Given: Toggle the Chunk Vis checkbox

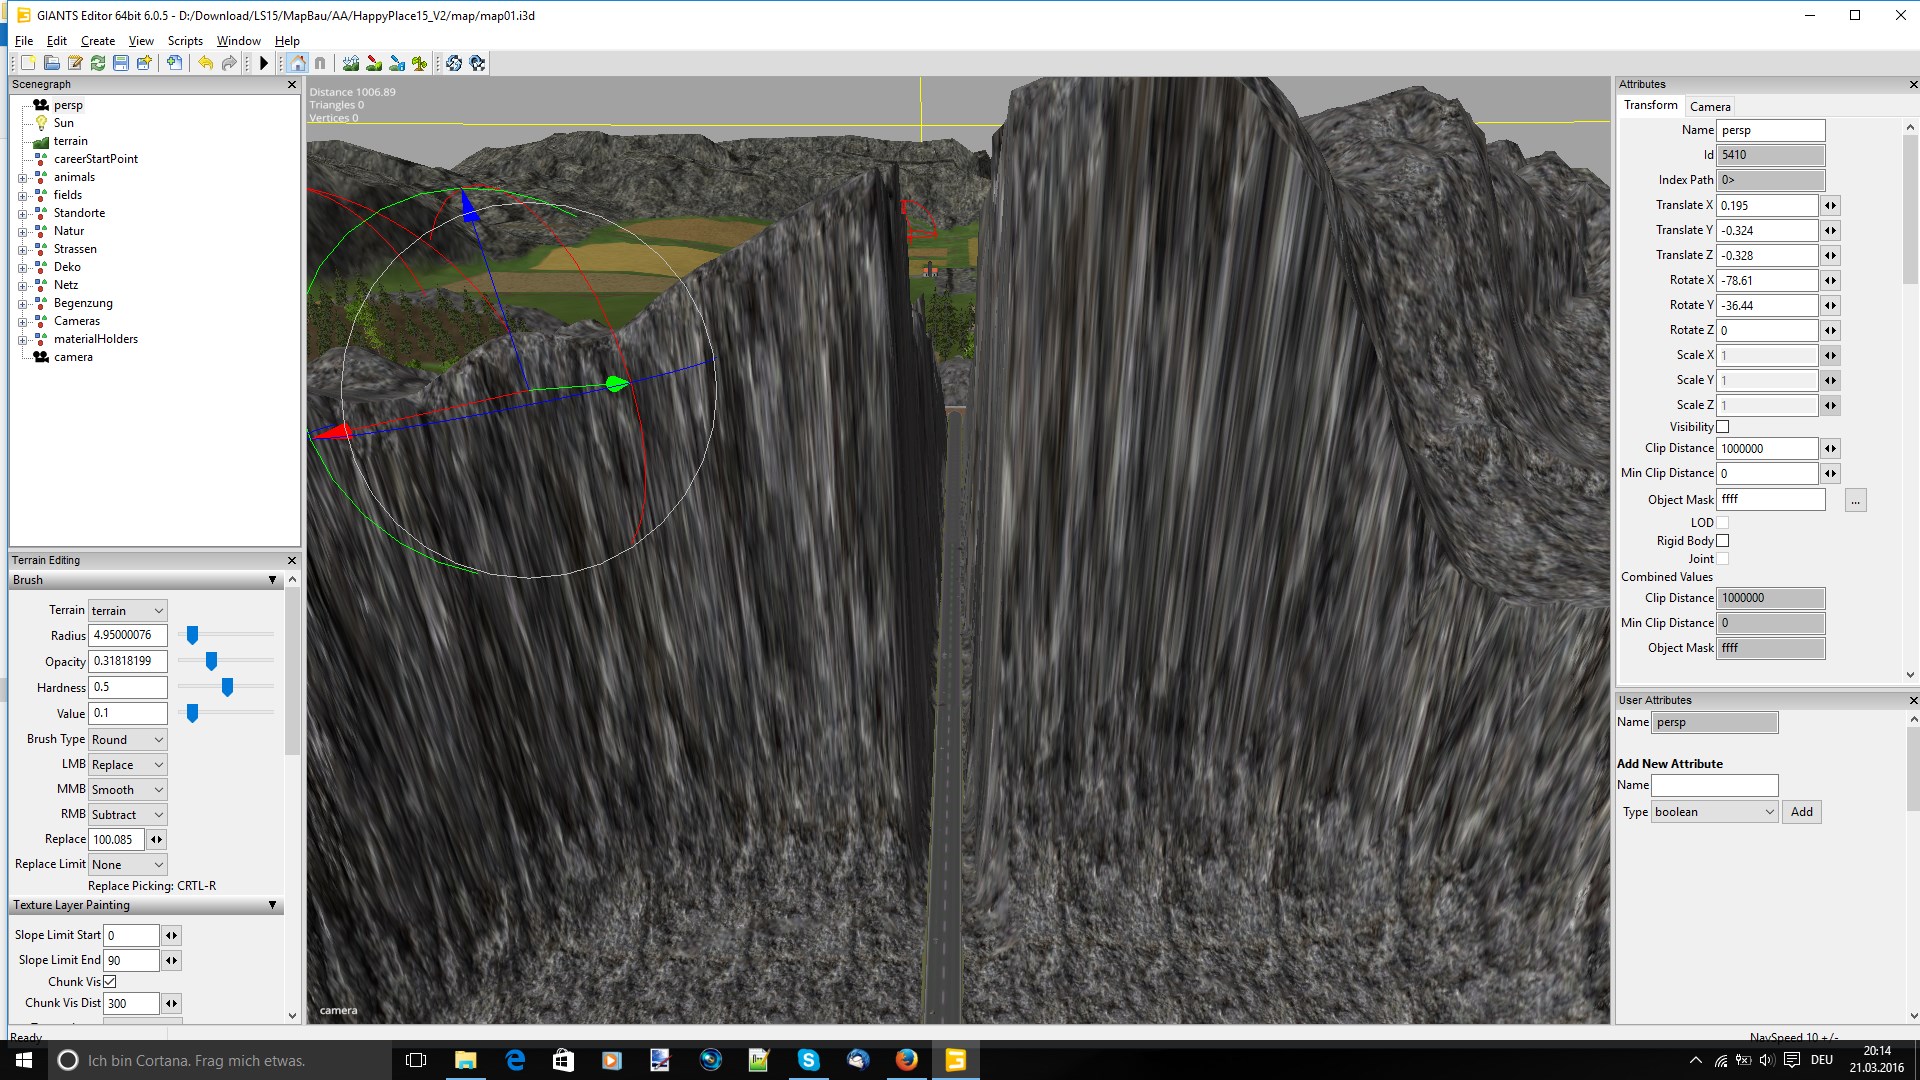Looking at the screenshot, I should click(110, 982).
